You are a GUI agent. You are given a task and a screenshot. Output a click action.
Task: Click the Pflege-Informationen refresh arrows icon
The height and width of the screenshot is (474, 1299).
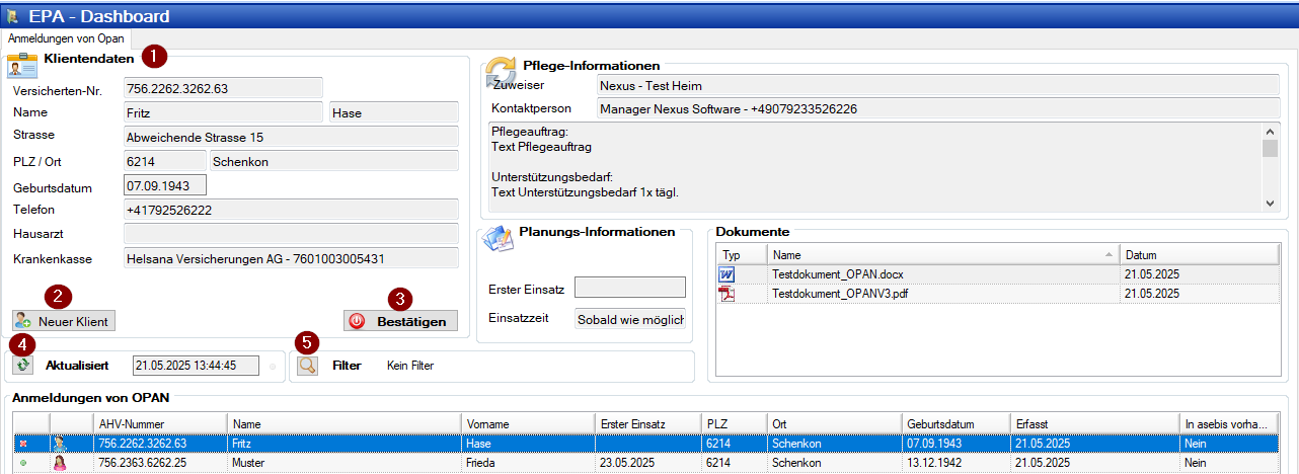(x=500, y=73)
